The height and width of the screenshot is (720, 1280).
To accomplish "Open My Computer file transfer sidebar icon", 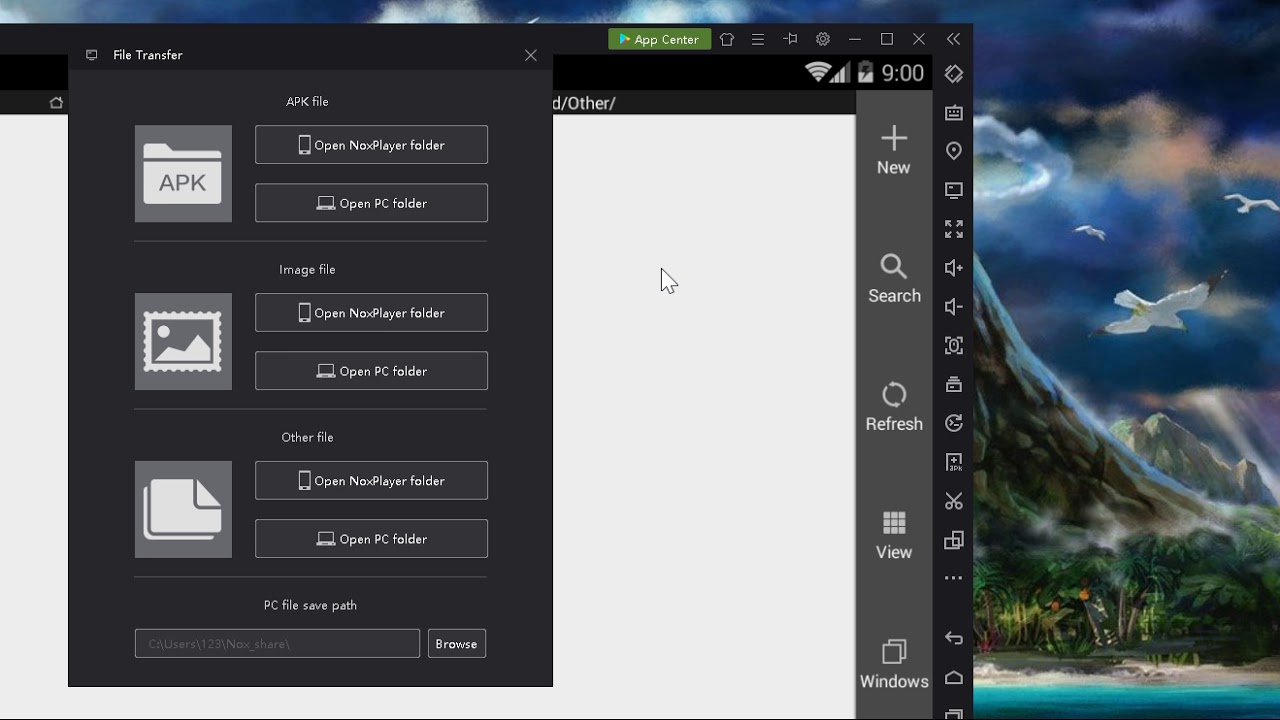I will (x=954, y=190).
